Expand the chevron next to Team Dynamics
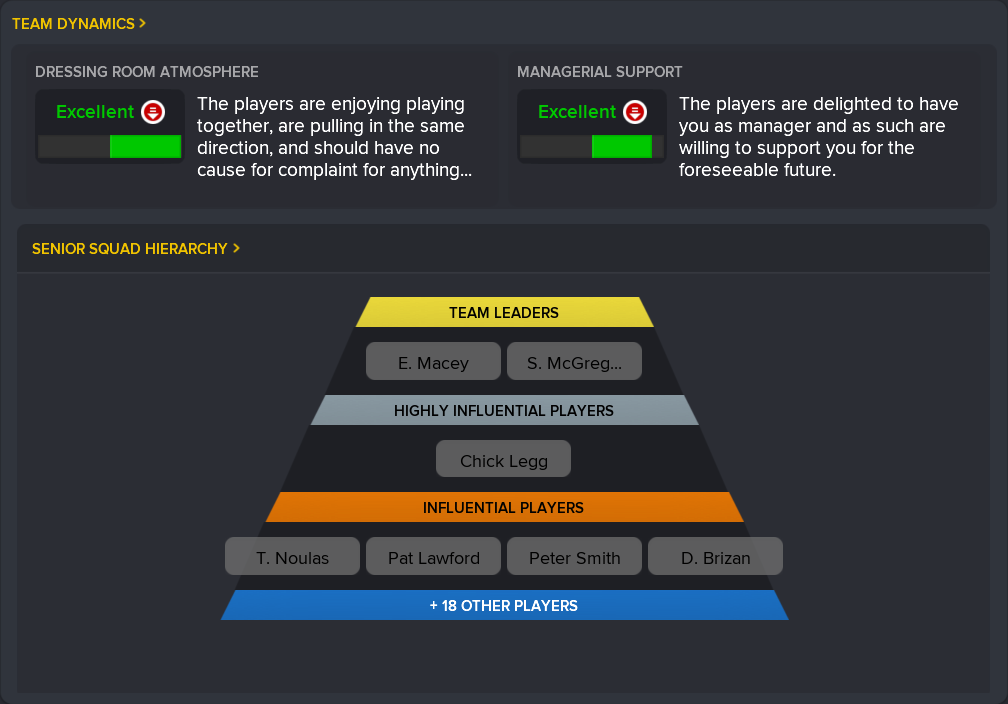This screenshot has width=1008, height=704. (142, 23)
